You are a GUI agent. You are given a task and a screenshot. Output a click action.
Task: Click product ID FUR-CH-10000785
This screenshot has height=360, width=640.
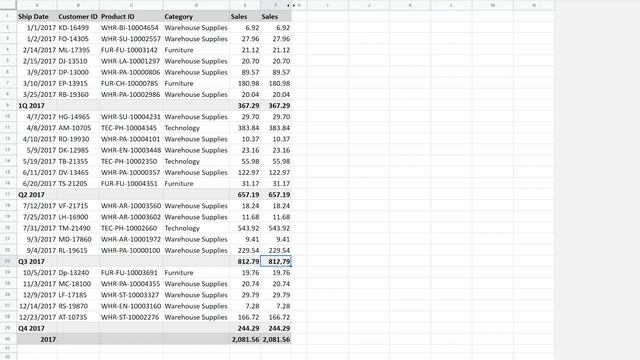tap(129, 83)
